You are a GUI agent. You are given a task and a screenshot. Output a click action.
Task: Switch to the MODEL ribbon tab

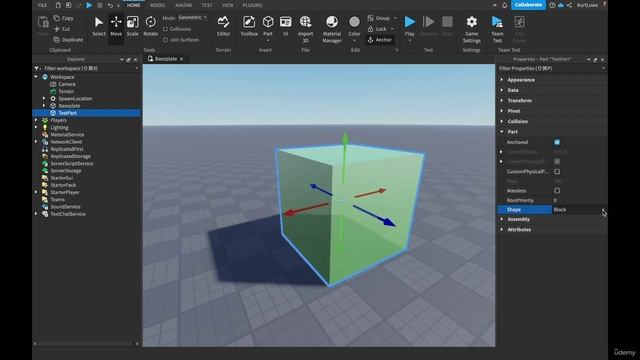coord(158,5)
